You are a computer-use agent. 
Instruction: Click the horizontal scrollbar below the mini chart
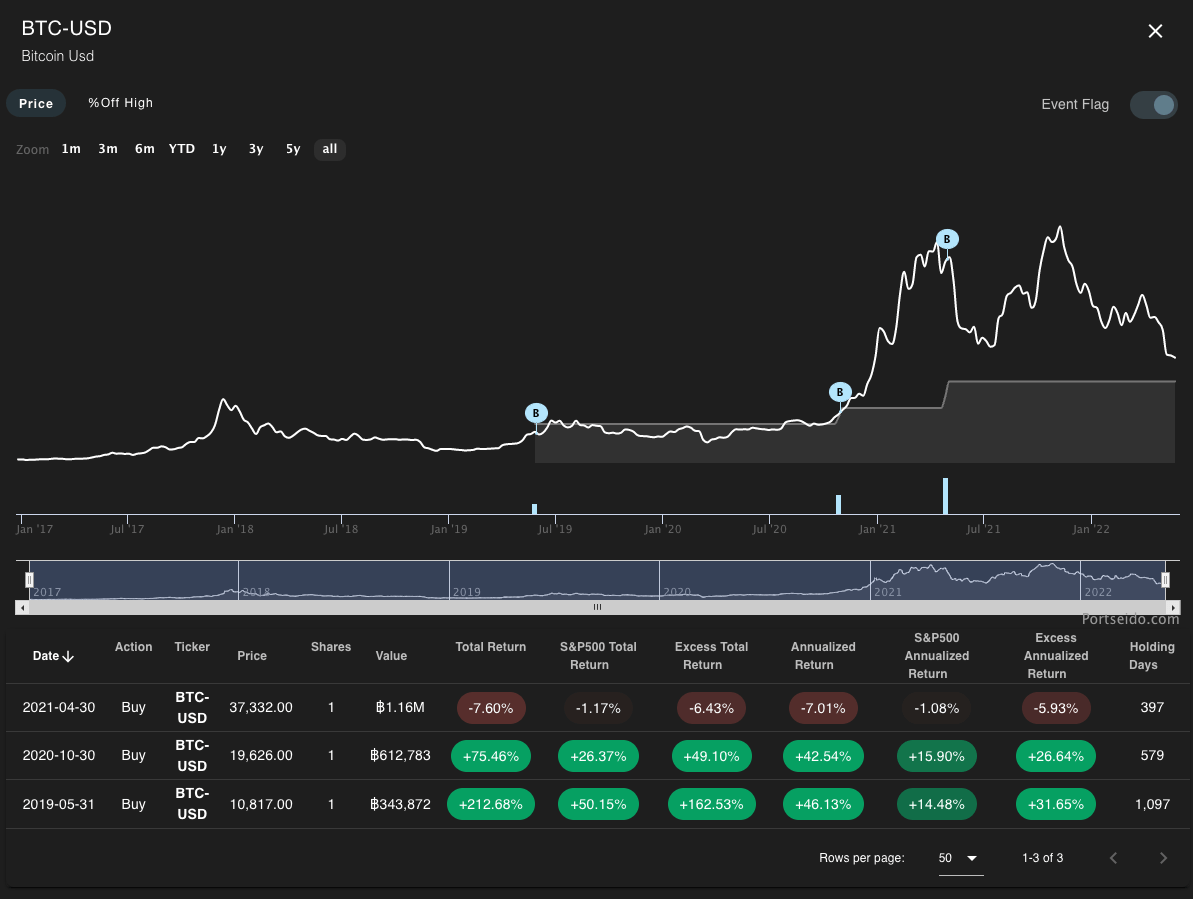pyautogui.click(x=597, y=607)
